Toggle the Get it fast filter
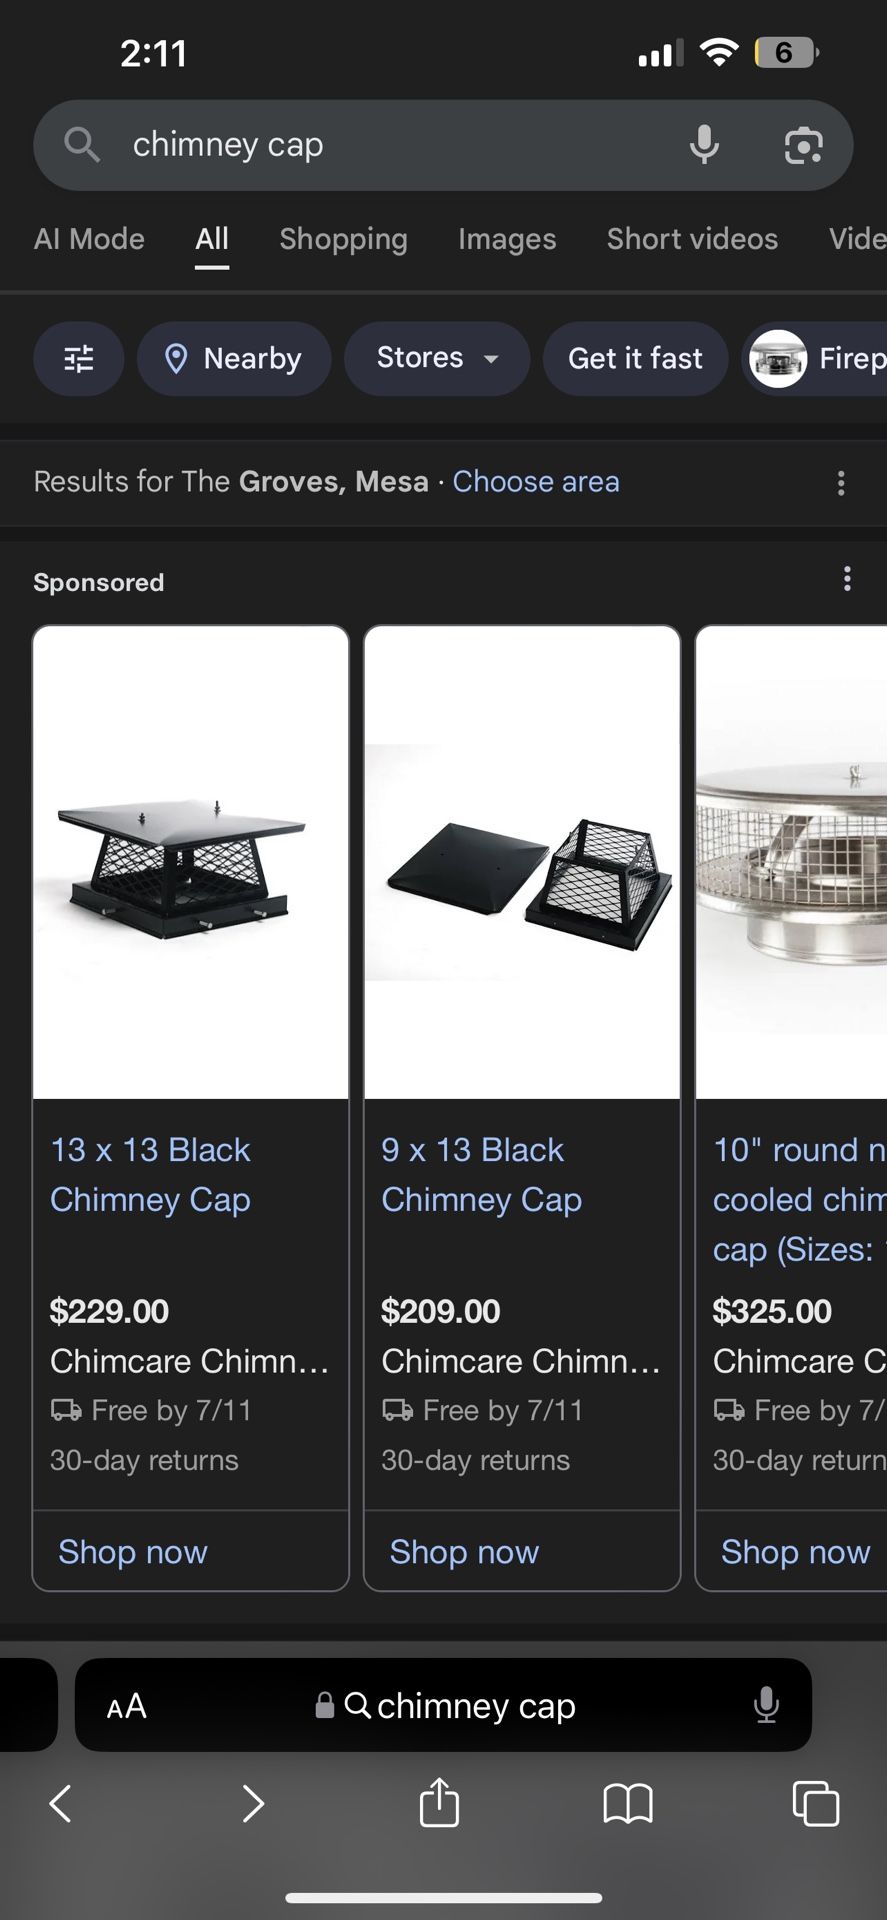This screenshot has width=887, height=1920. pyautogui.click(x=635, y=358)
